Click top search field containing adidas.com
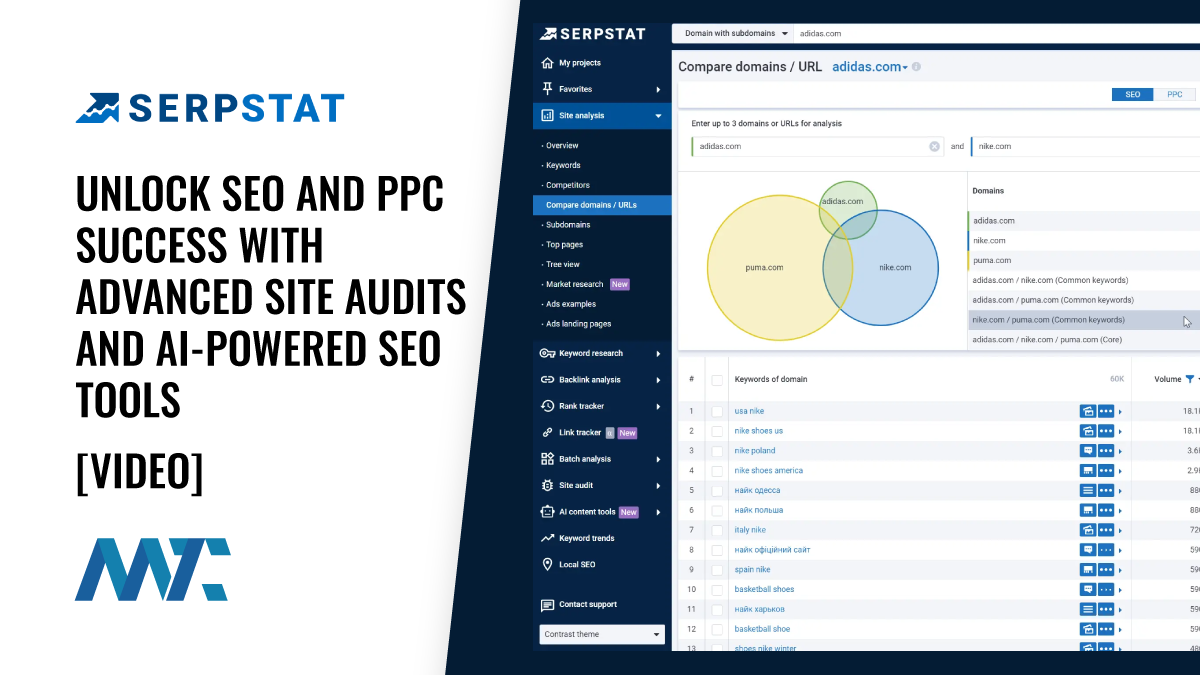 pos(996,33)
